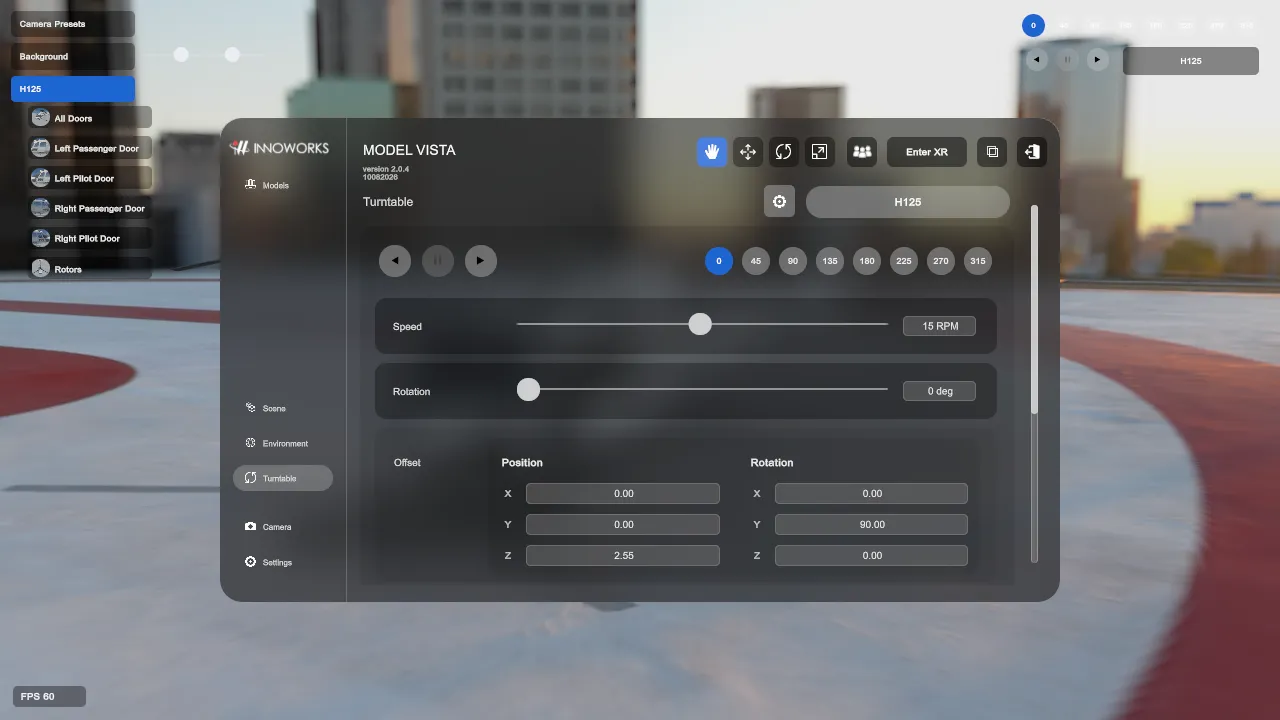Click the Rotation Y field showing 90.00
This screenshot has height=720, width=1280.
point(871,524)
